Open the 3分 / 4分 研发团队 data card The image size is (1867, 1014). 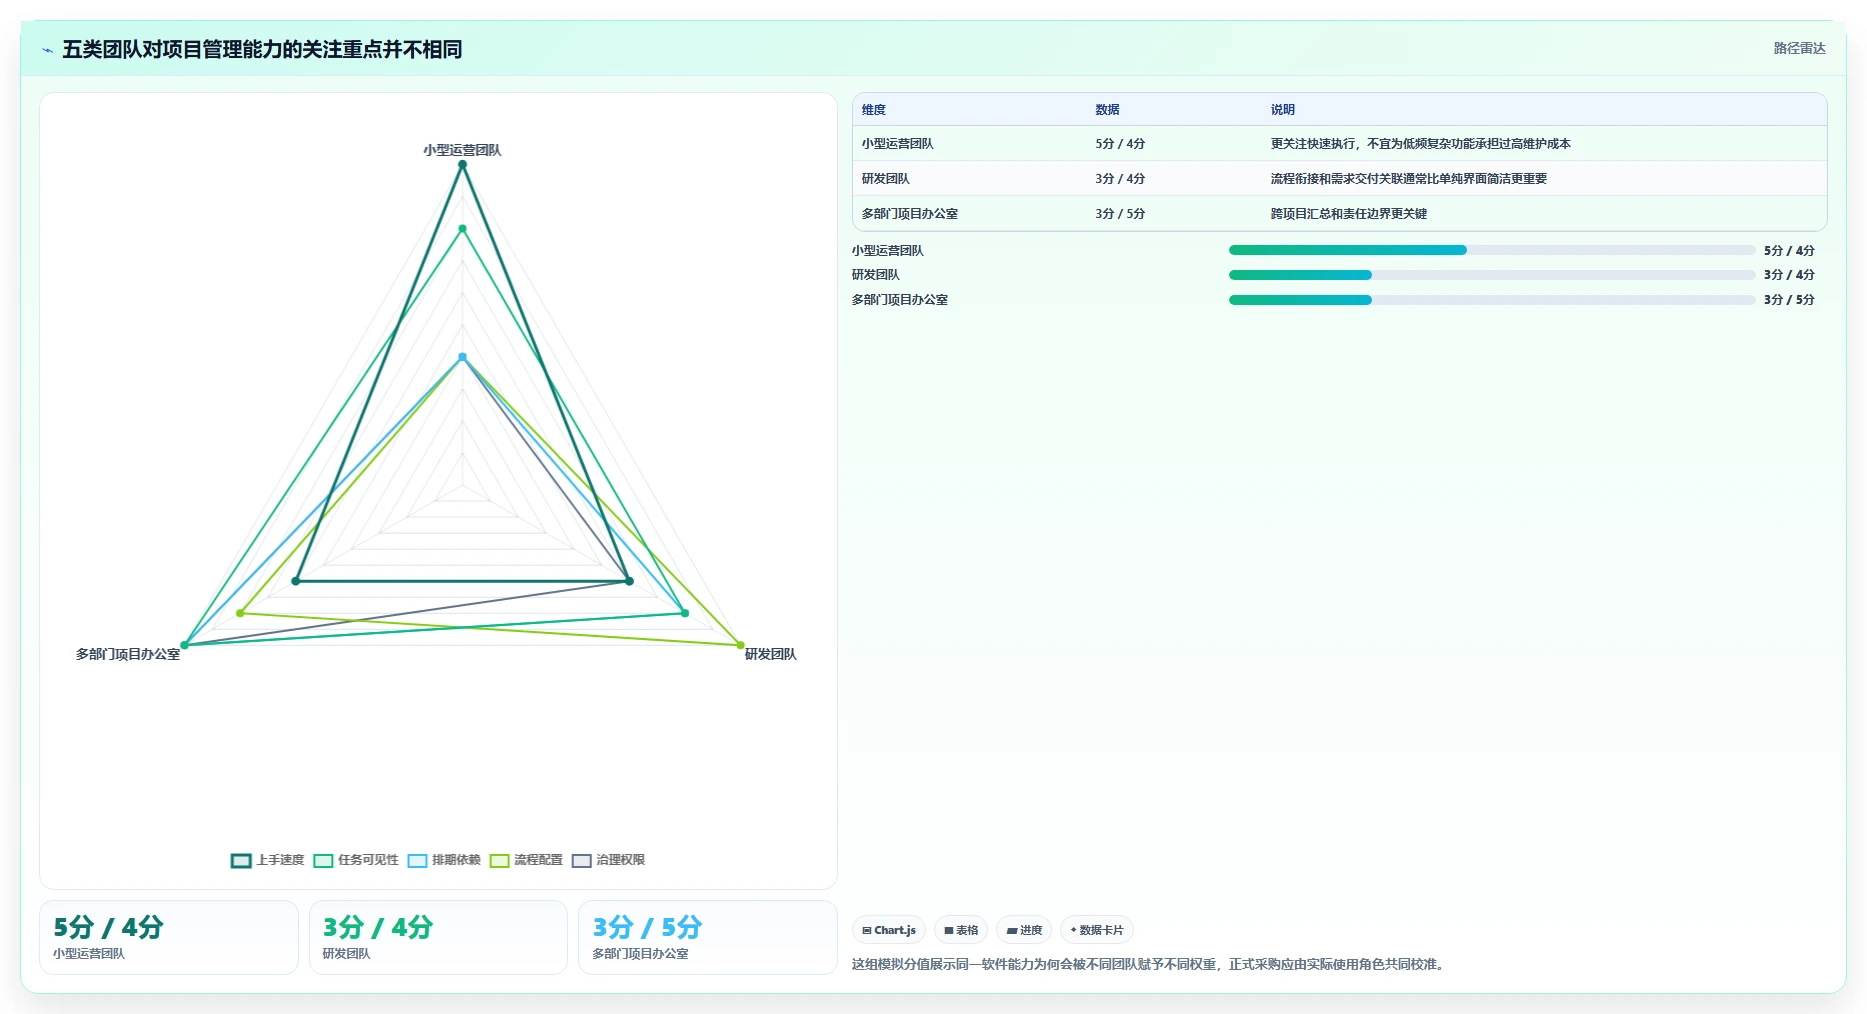coord(438,937)
